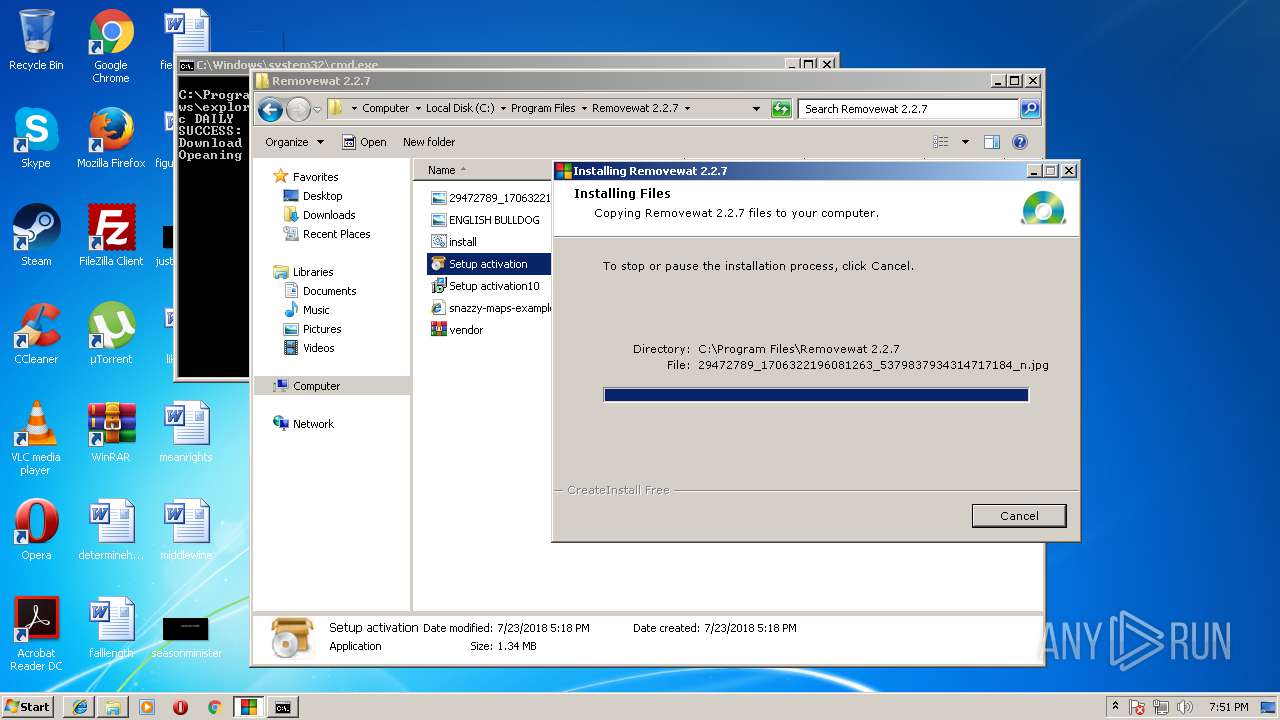Select Desktop under Favorites
Screen dimensions: 1280x720
coord(322,196)
